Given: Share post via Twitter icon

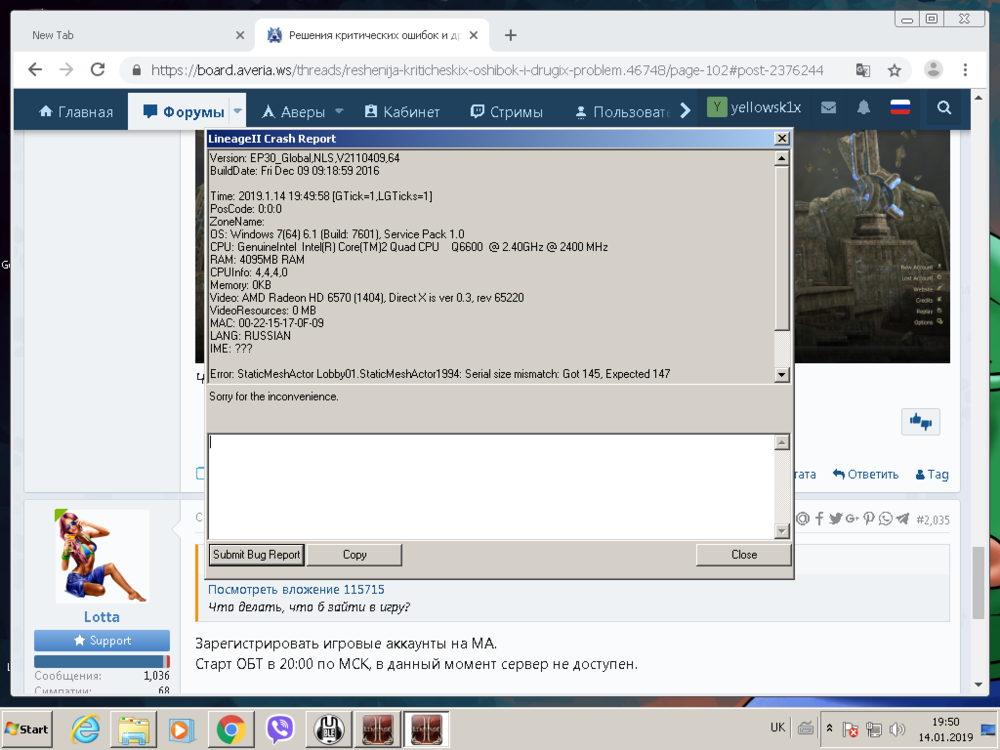Looking at the screenshot, I should pos(835,518).
